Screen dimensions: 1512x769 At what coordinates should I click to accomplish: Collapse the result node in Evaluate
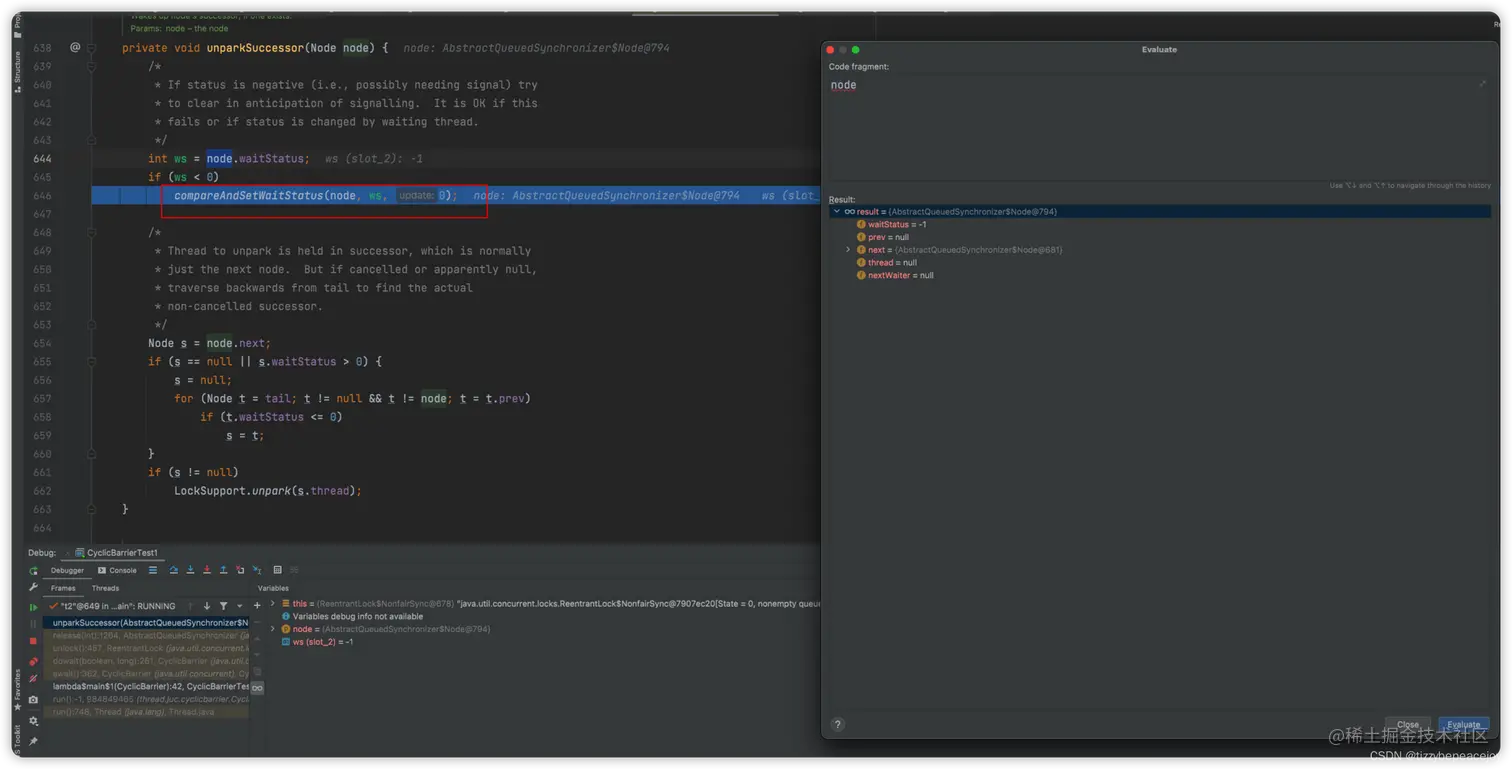837,212
